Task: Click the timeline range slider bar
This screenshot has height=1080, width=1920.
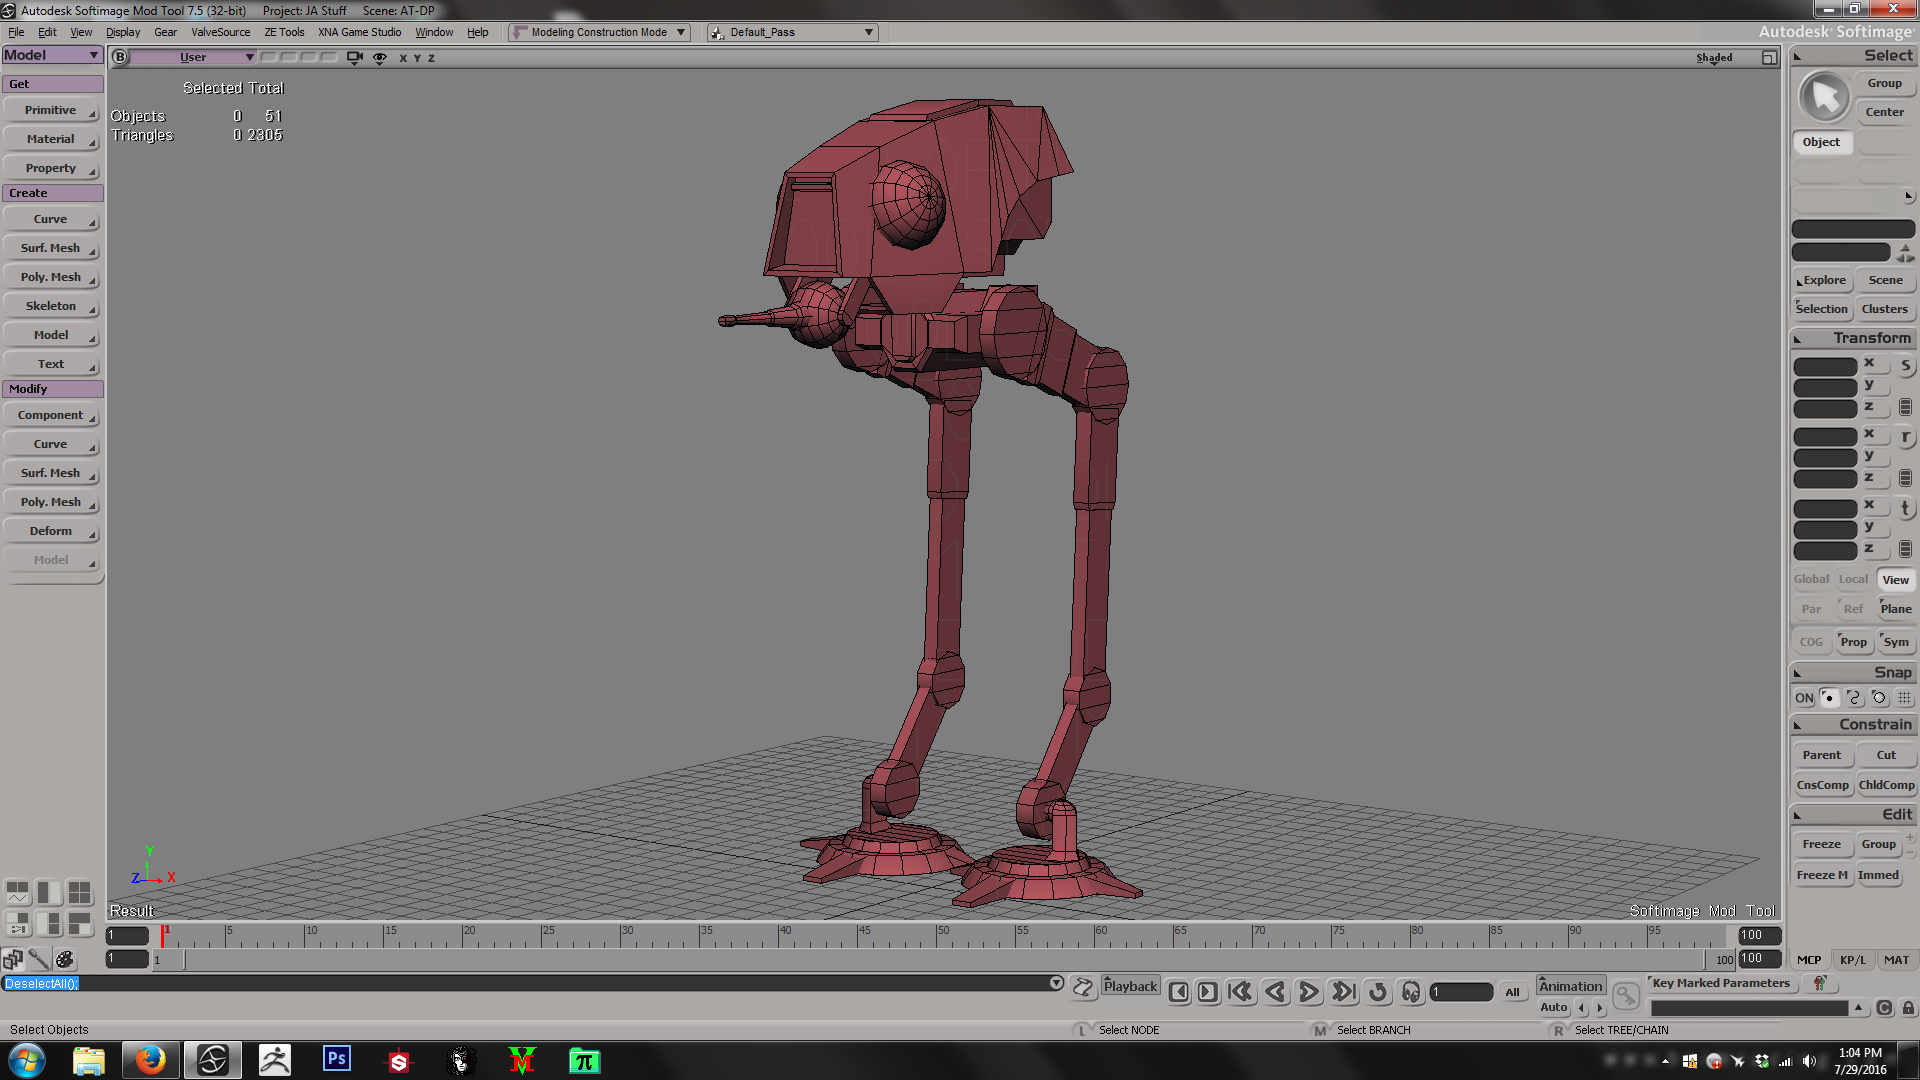Action: 945,959
